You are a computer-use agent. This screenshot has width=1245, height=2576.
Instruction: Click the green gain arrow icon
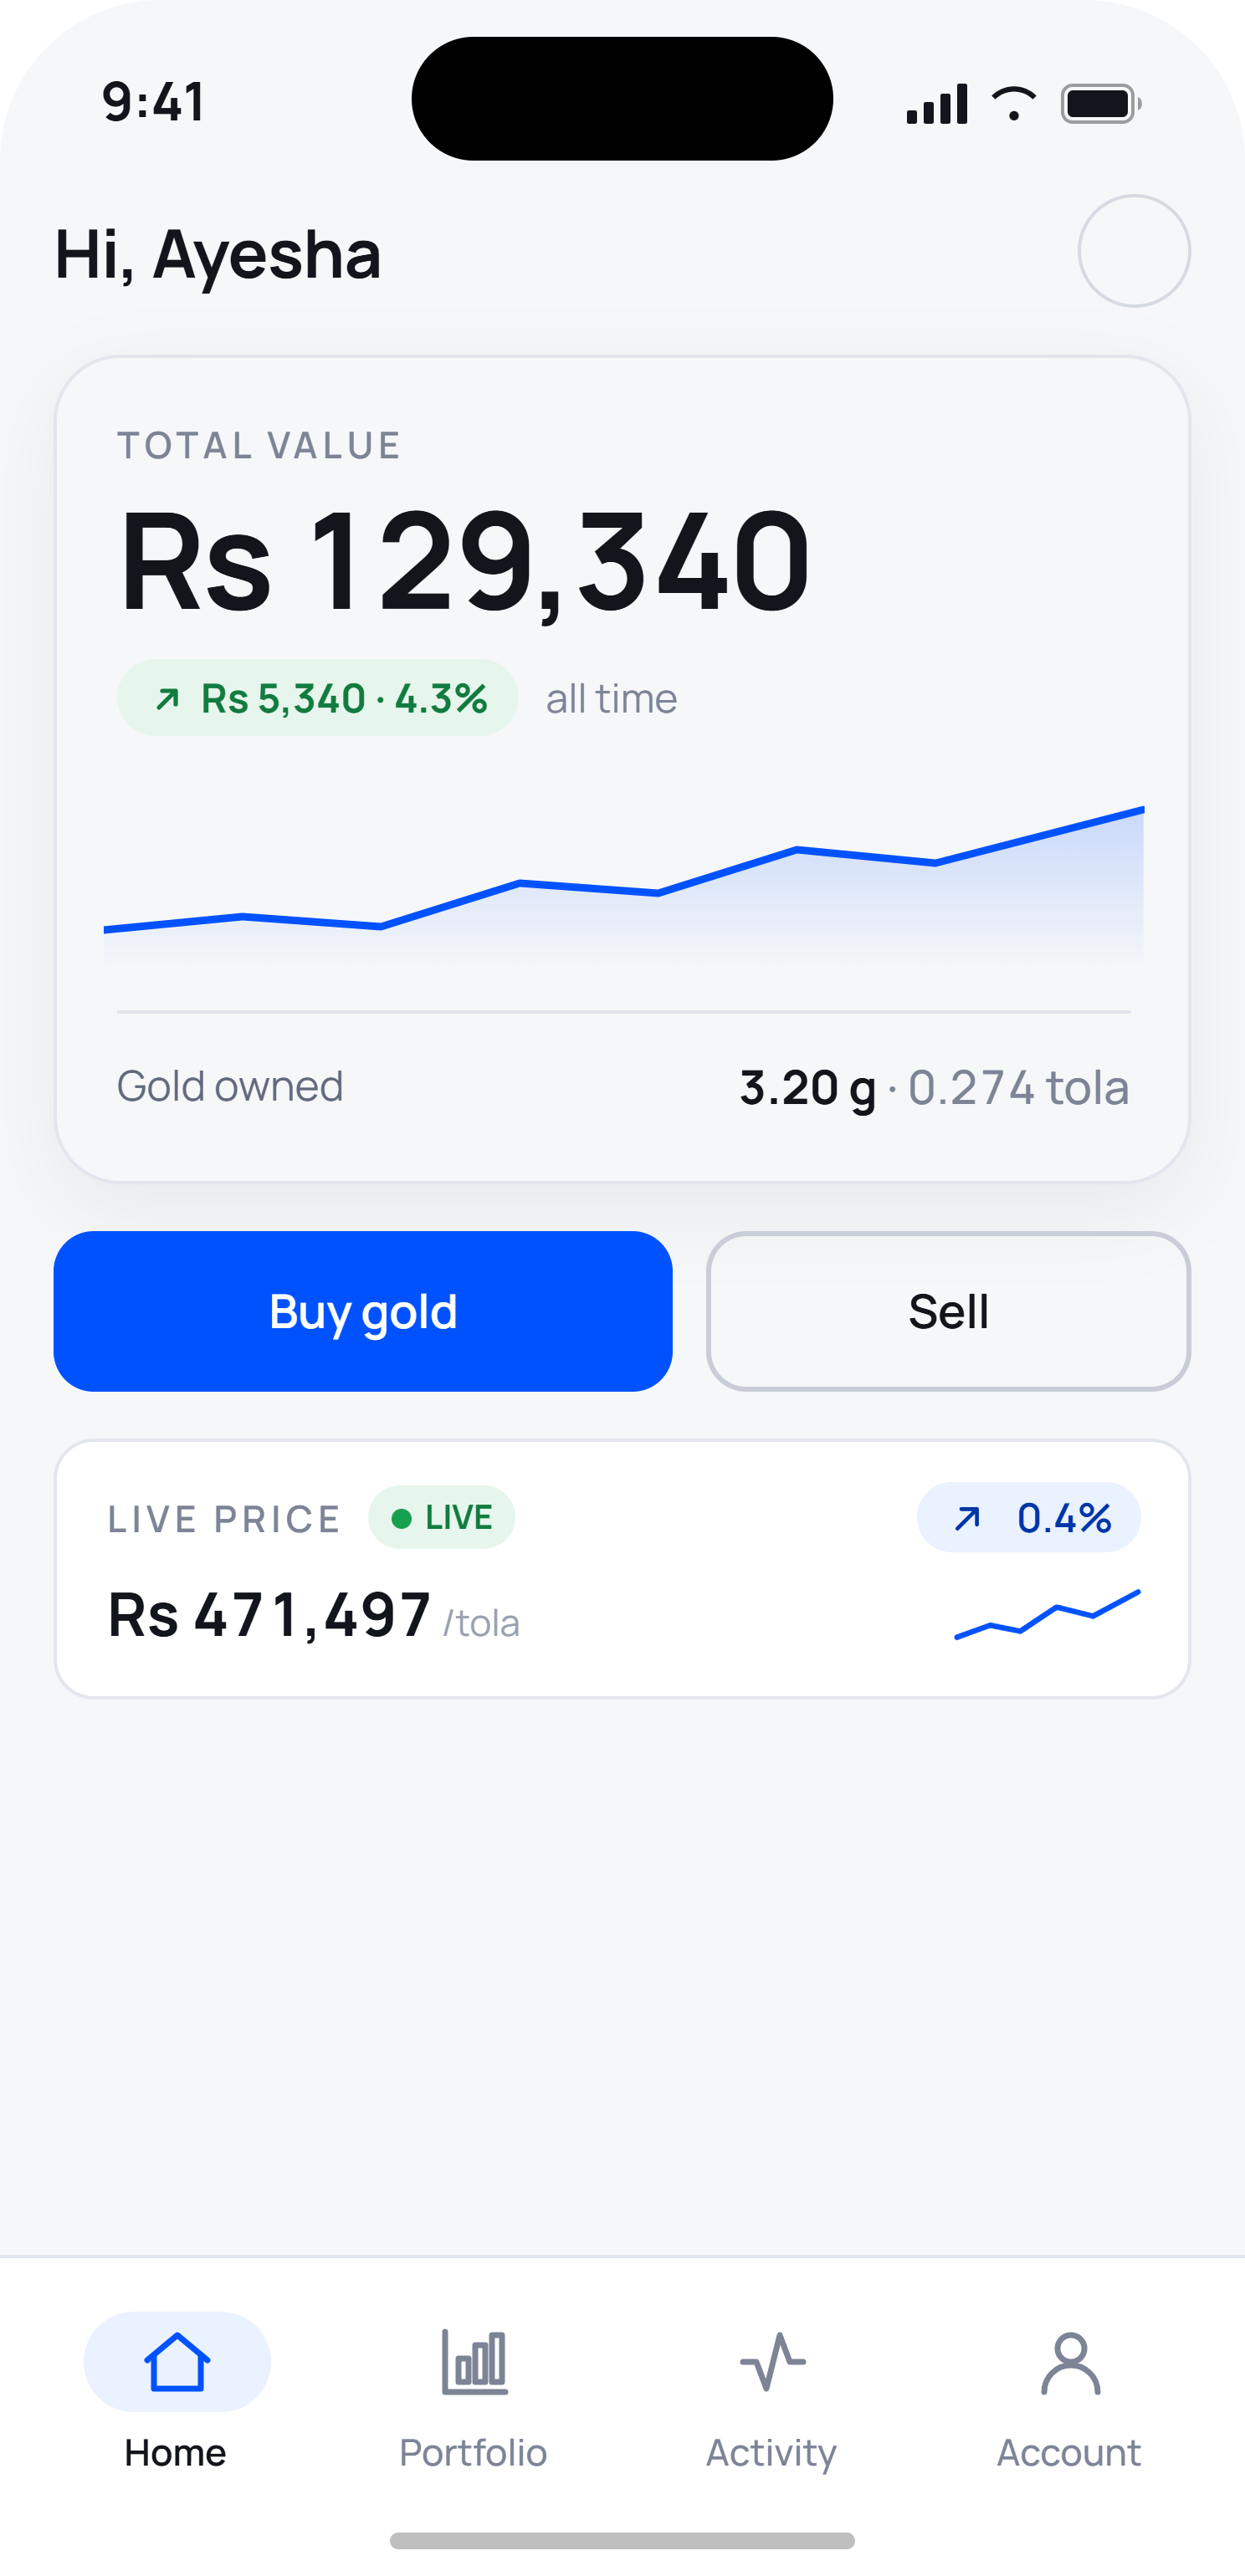pyautogui.click(x=167, y=698)
